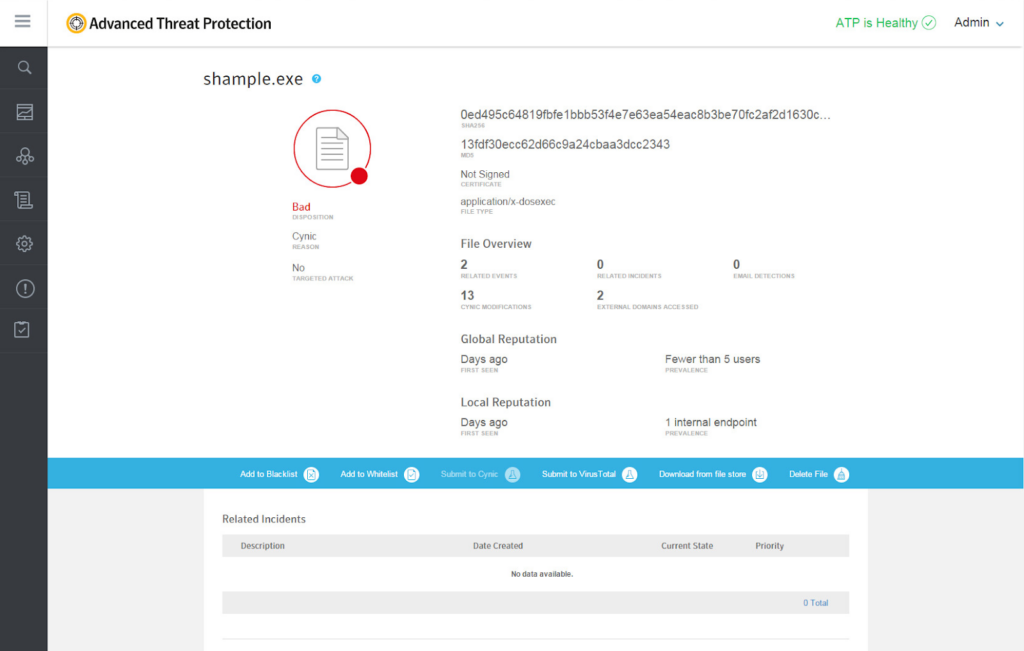The image size is (1024, 651).
Task: Open the dashboard chart icon in sidebar
Action: pos(24,112)
